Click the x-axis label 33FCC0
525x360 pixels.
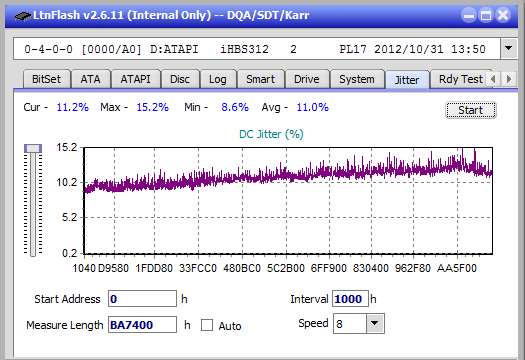click(198, 268)
